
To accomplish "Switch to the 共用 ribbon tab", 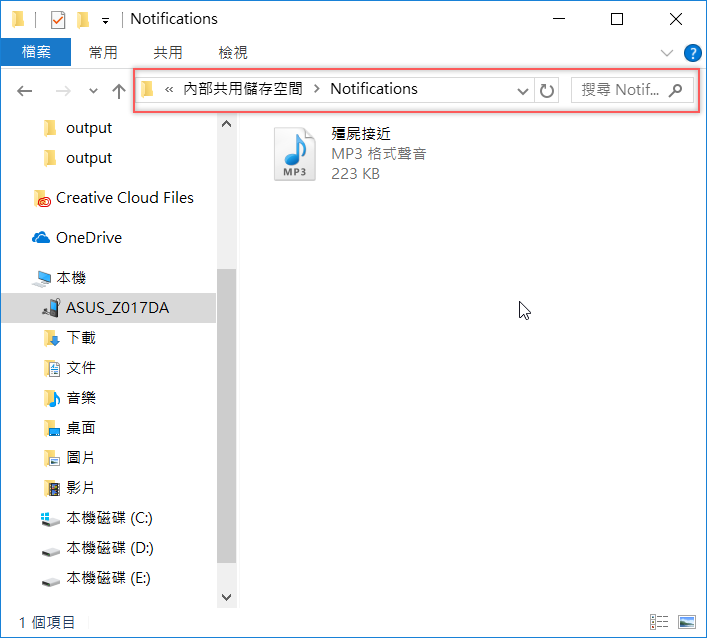I will point(168,52).
